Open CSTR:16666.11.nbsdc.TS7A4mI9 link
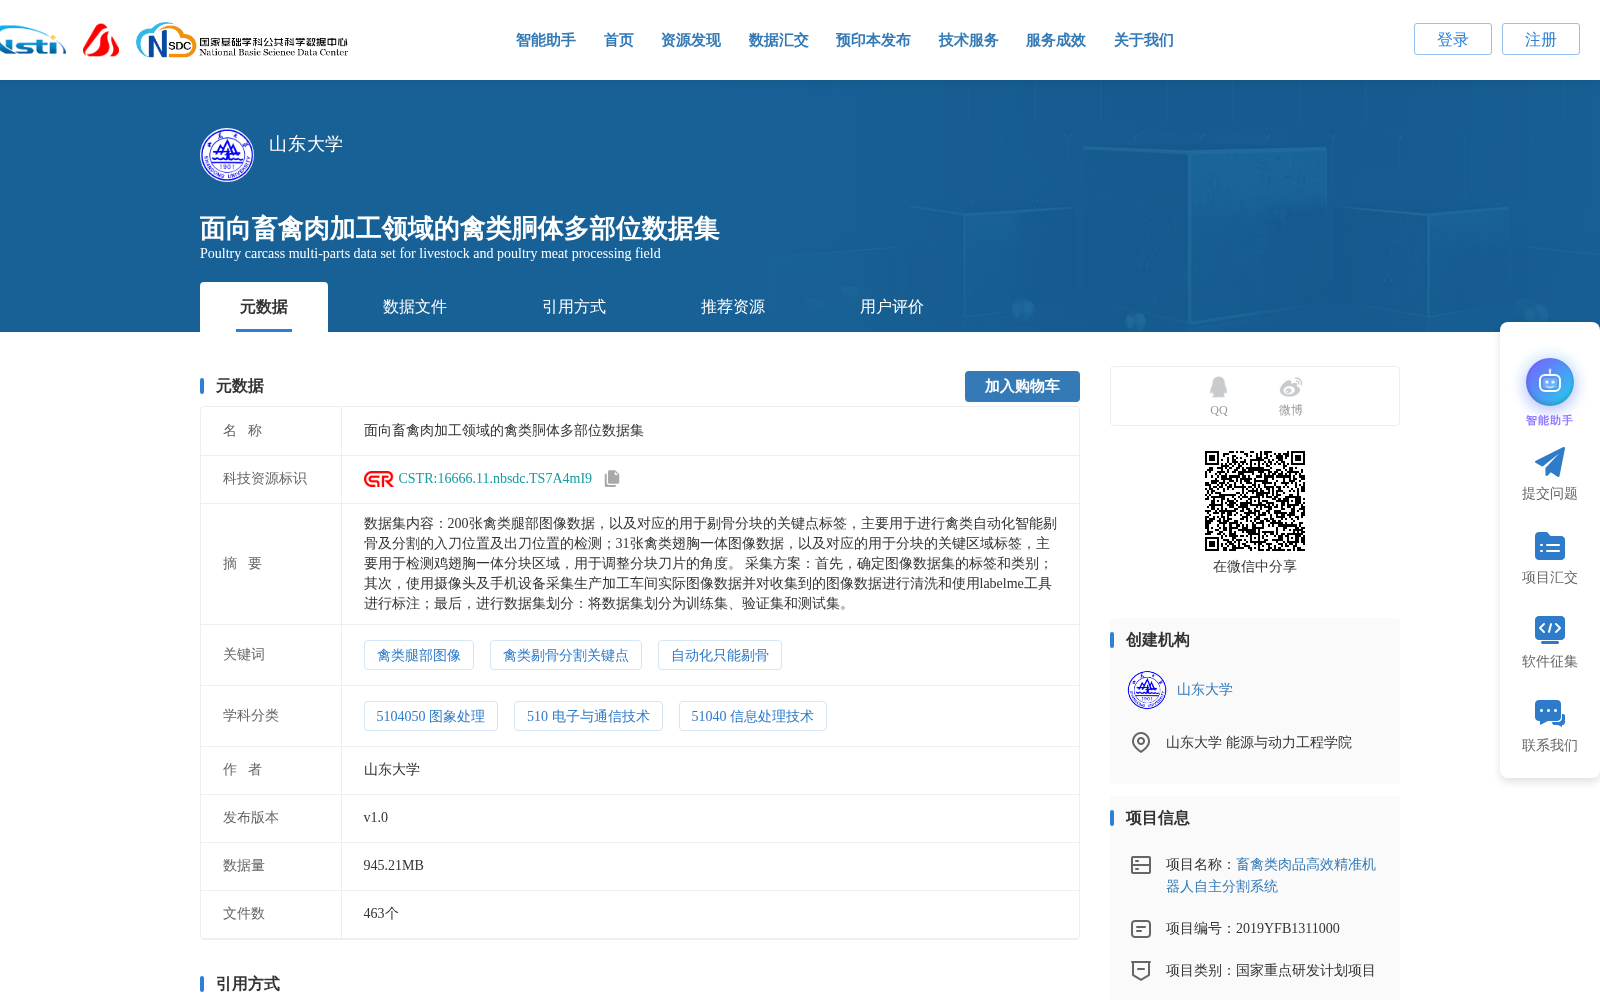1600x1000 pixels. 495,479
